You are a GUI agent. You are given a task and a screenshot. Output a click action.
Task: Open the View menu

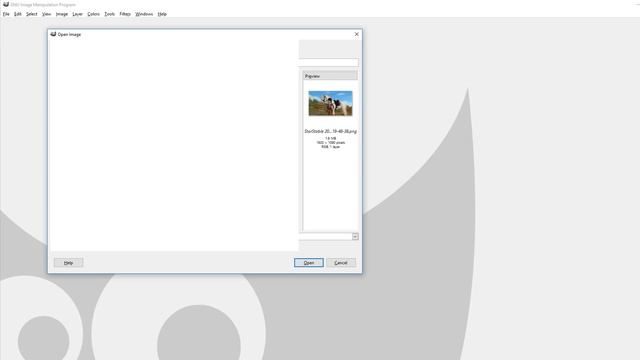click(x=47, y=14)
